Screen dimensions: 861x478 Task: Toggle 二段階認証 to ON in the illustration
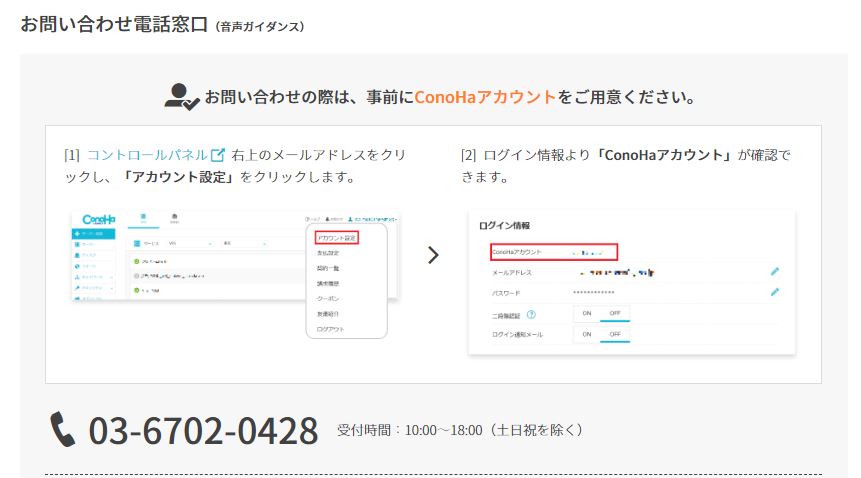pyautogui.click(x=587, y=313)
